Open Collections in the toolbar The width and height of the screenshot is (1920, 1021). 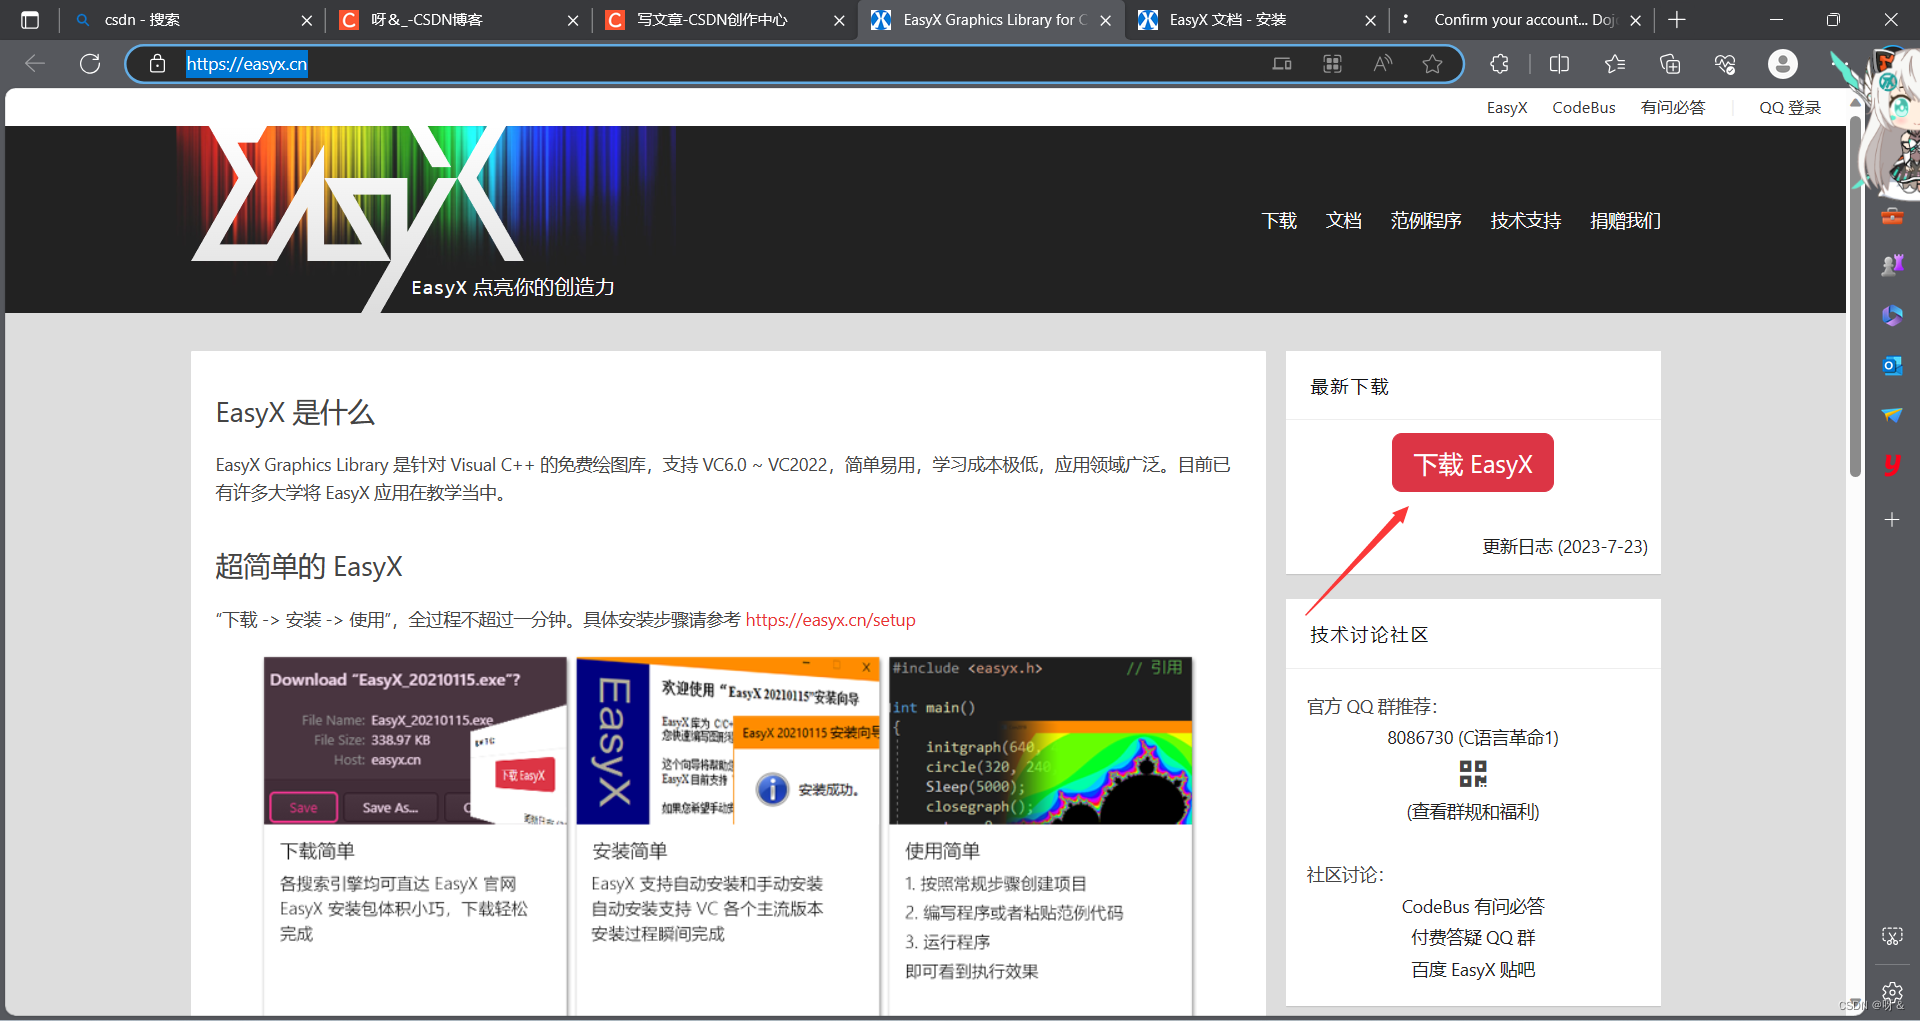click(1671, 64)
